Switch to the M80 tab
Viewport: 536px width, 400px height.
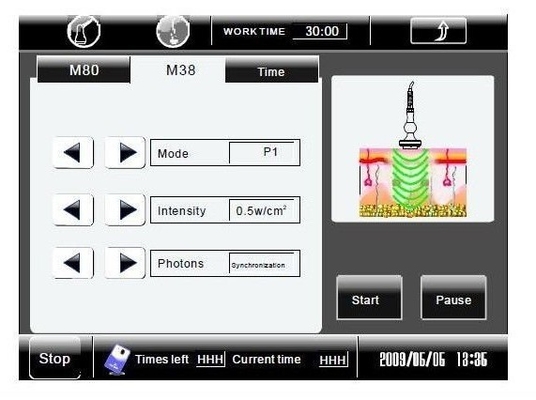pyautogui.click(x=84, y=70)
